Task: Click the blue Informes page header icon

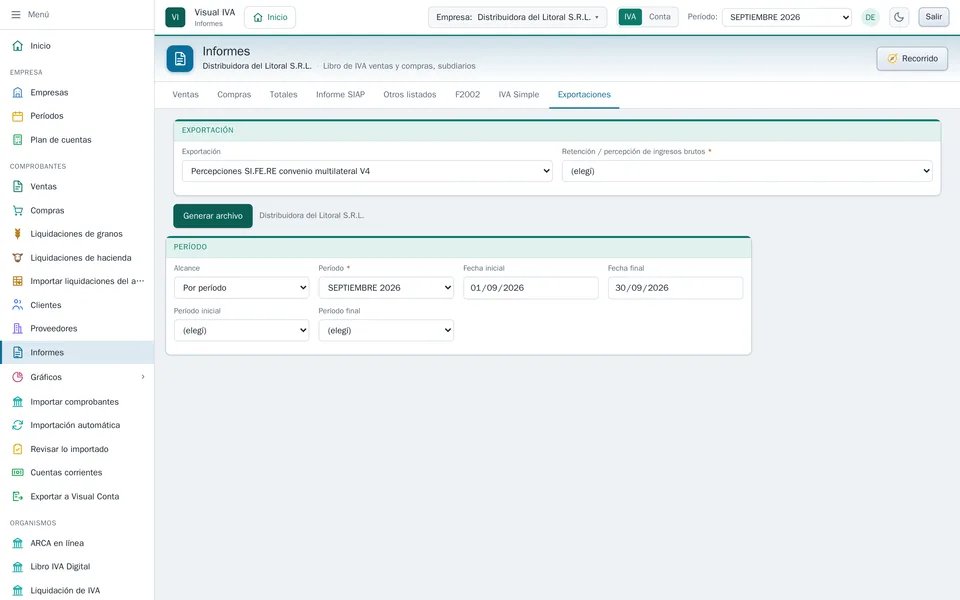Action: [180, 59]
